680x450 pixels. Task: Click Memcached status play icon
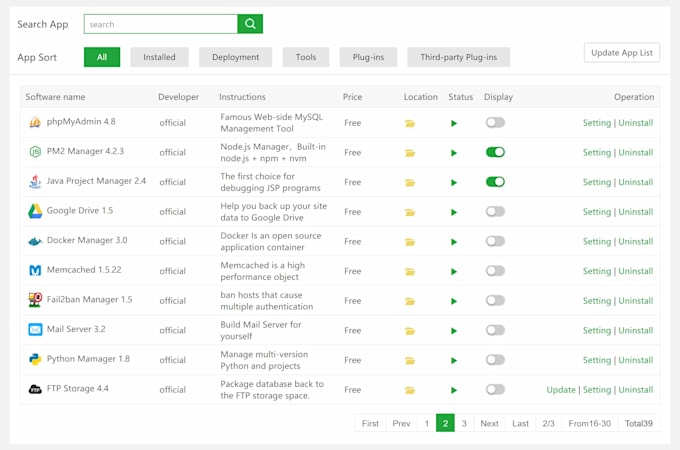pyautogui.click(x=454, y=272)
